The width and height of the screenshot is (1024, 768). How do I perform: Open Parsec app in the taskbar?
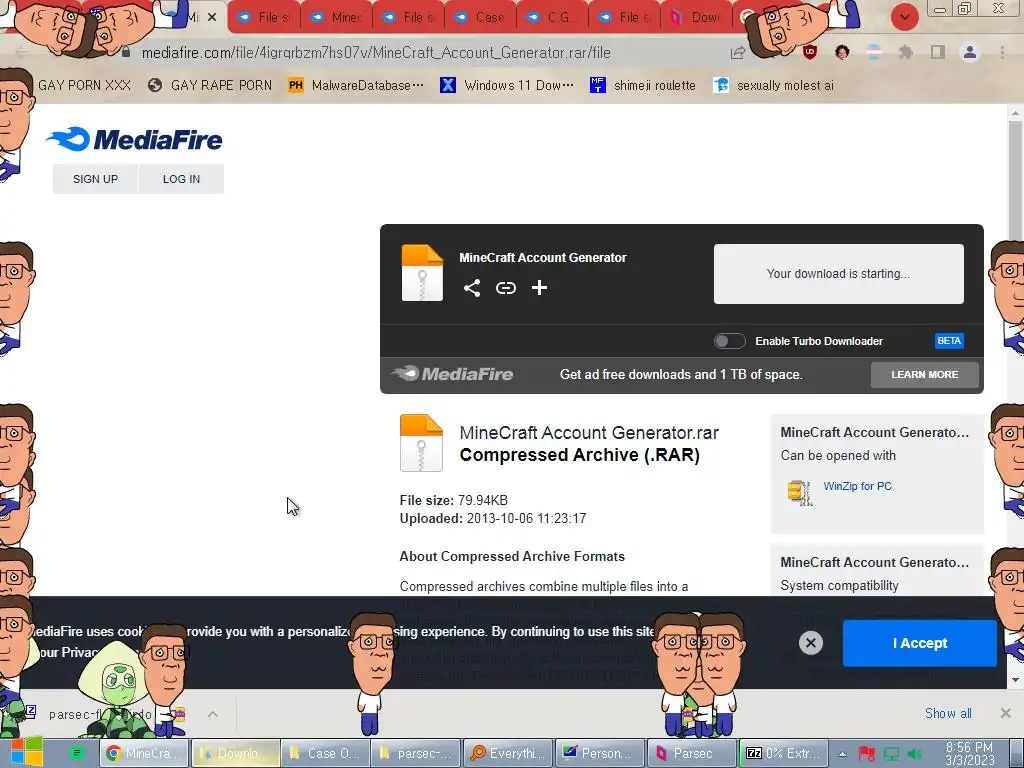[x=691, y=753]
